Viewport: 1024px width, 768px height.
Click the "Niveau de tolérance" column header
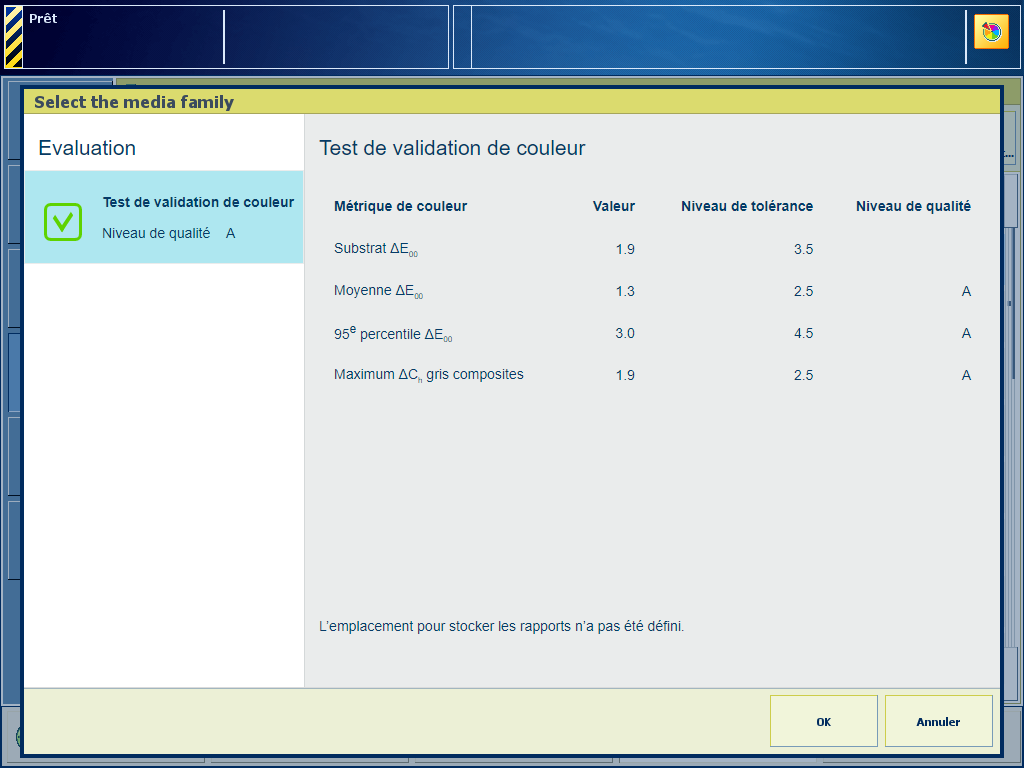pyautogui.click(x=746, y=207)
